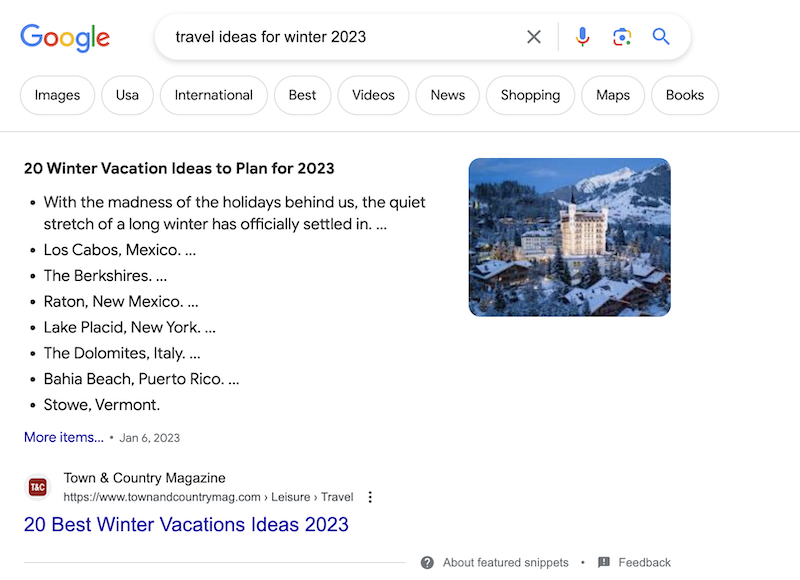800x580 pixels.
Task: Activate voice search with the microphone icon
Action: (x=582, y=36)
